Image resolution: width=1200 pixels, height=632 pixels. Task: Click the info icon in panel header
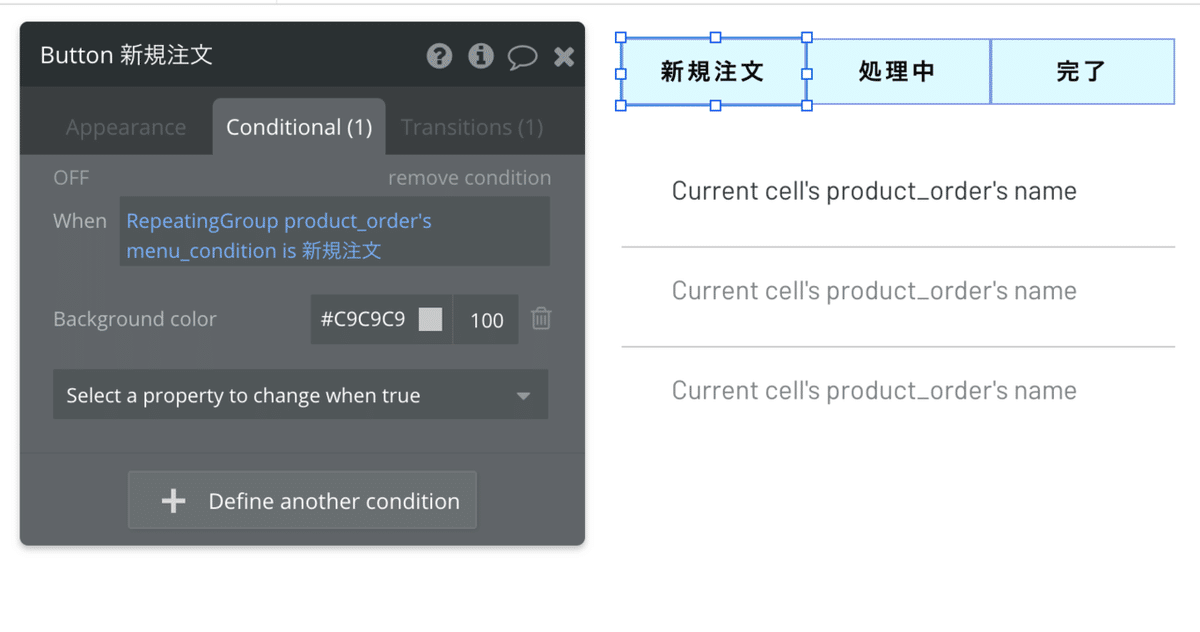(x=481, y=56)
